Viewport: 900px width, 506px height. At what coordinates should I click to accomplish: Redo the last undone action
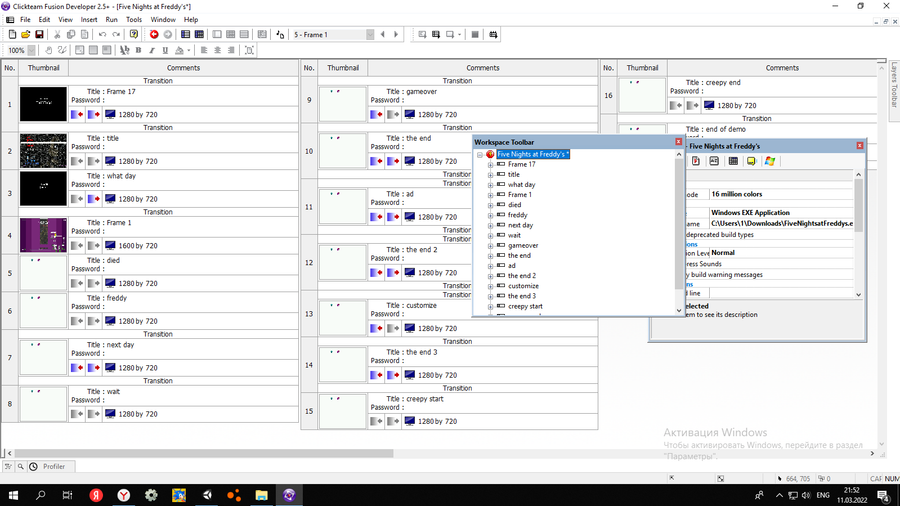pyautogui.click(x=116, y=34)
